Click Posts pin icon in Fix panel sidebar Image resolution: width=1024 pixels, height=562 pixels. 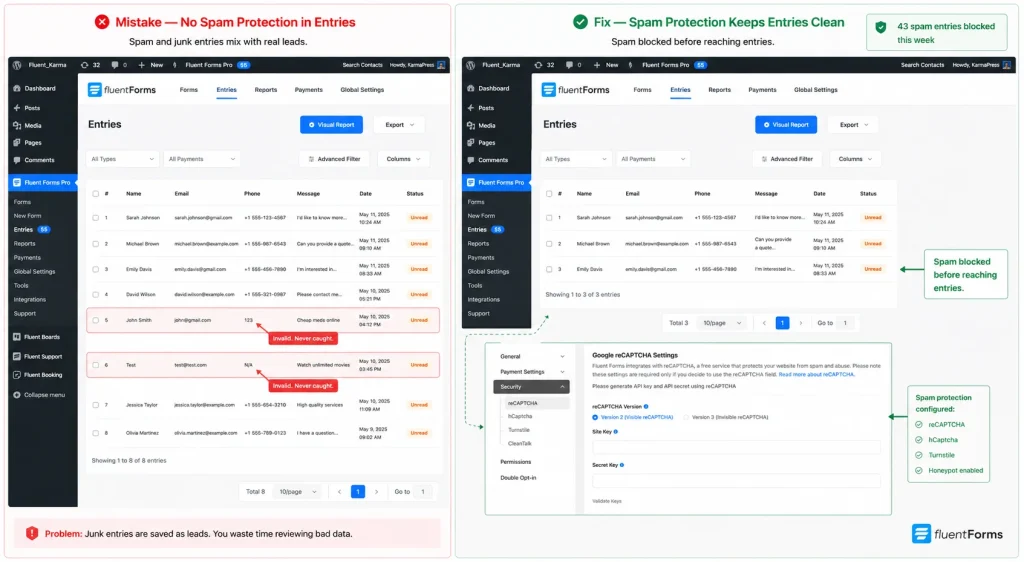coord(471,108)
